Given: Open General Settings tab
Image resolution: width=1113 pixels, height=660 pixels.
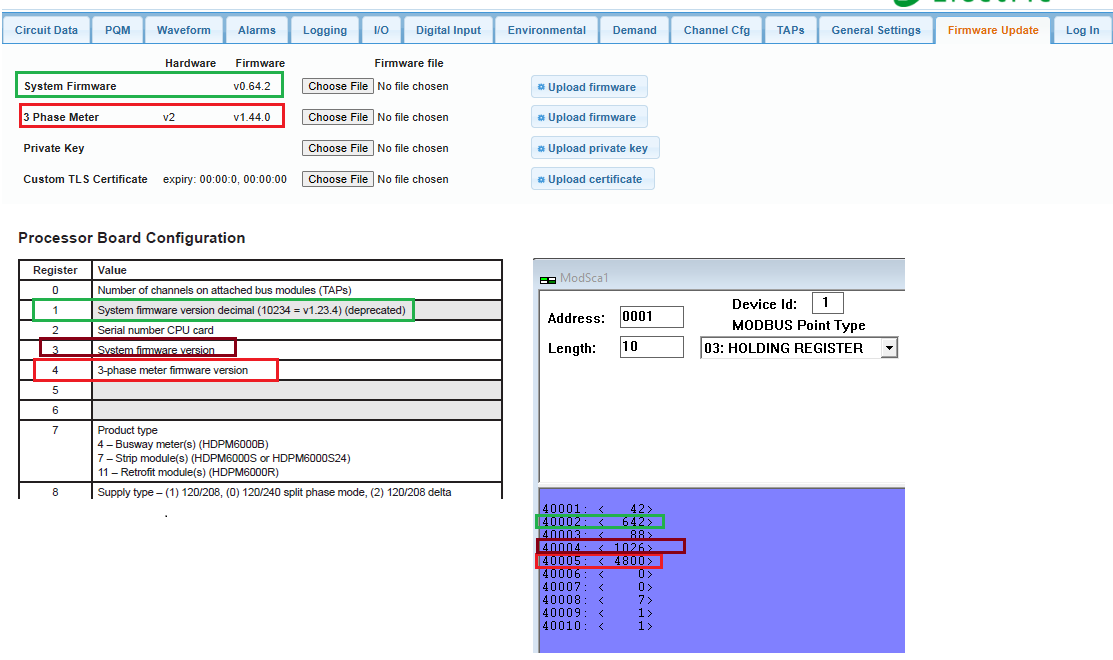Looking at the screenshot, I should (x=875, y=30).
